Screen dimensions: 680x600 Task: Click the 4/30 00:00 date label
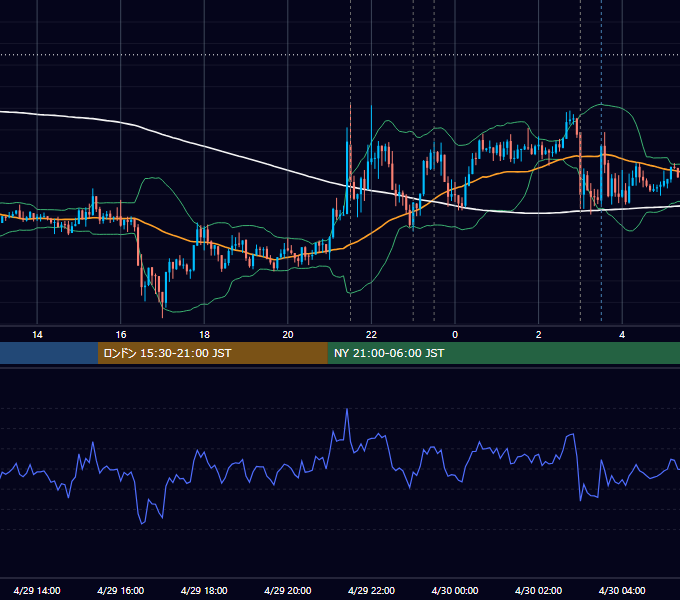click(x=455, y=590)
